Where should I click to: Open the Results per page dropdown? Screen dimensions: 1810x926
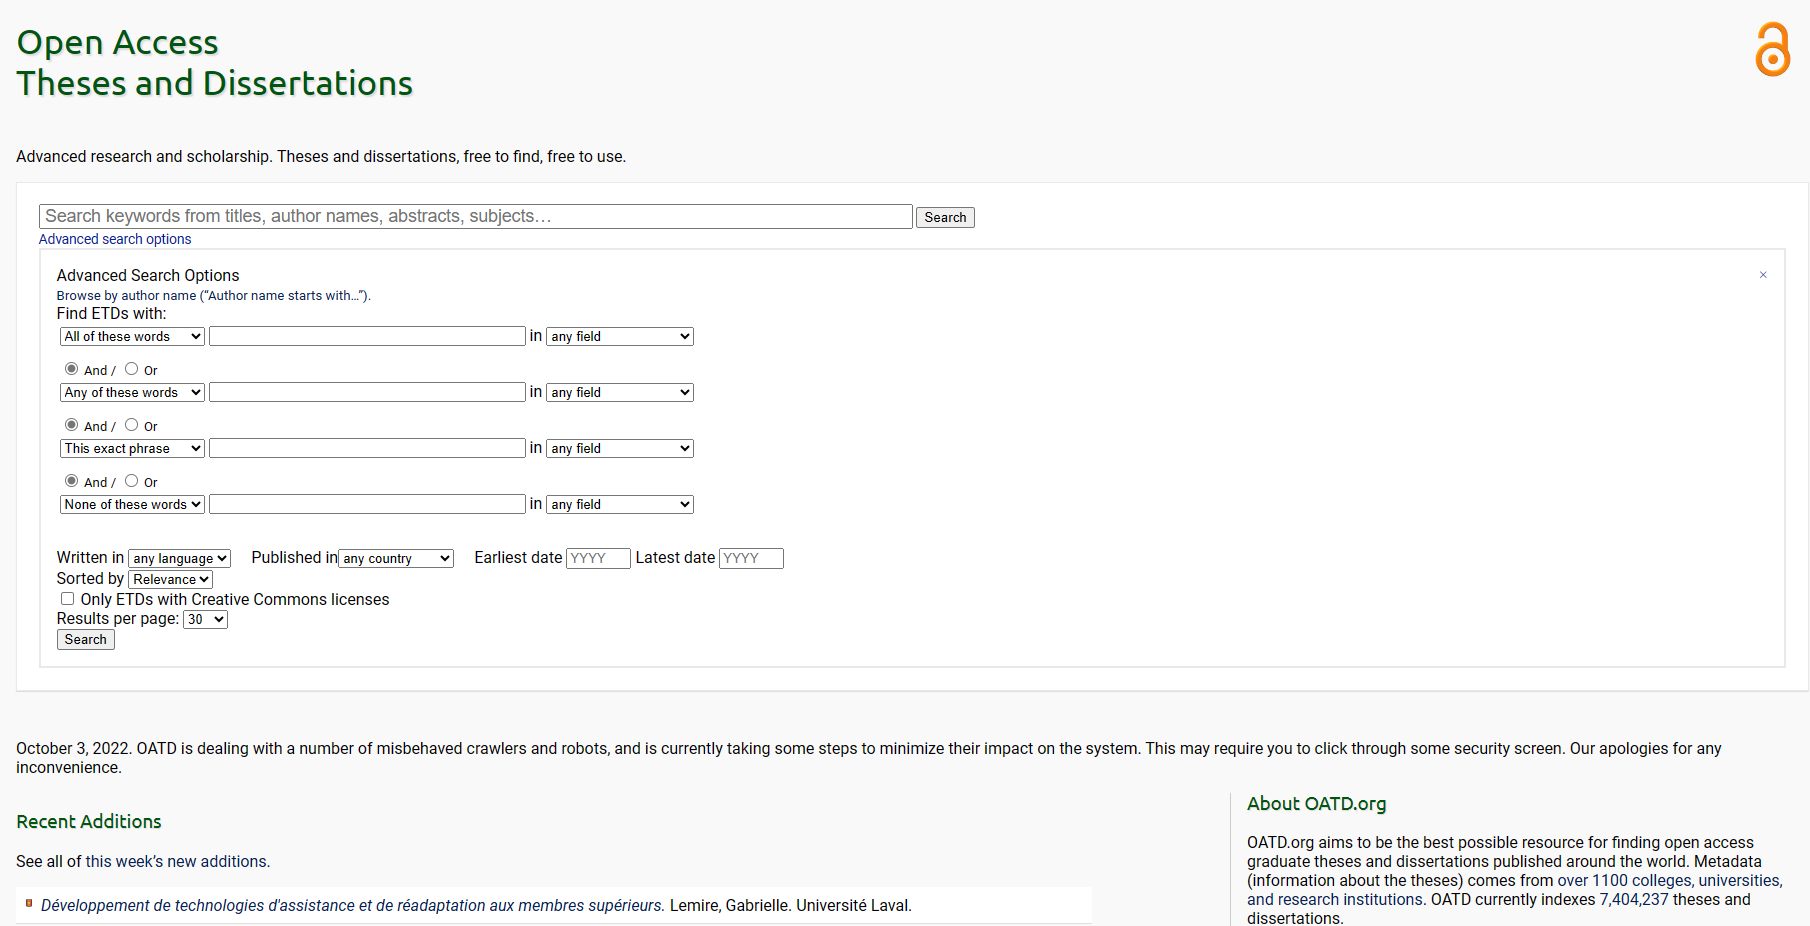pos(206,620)
